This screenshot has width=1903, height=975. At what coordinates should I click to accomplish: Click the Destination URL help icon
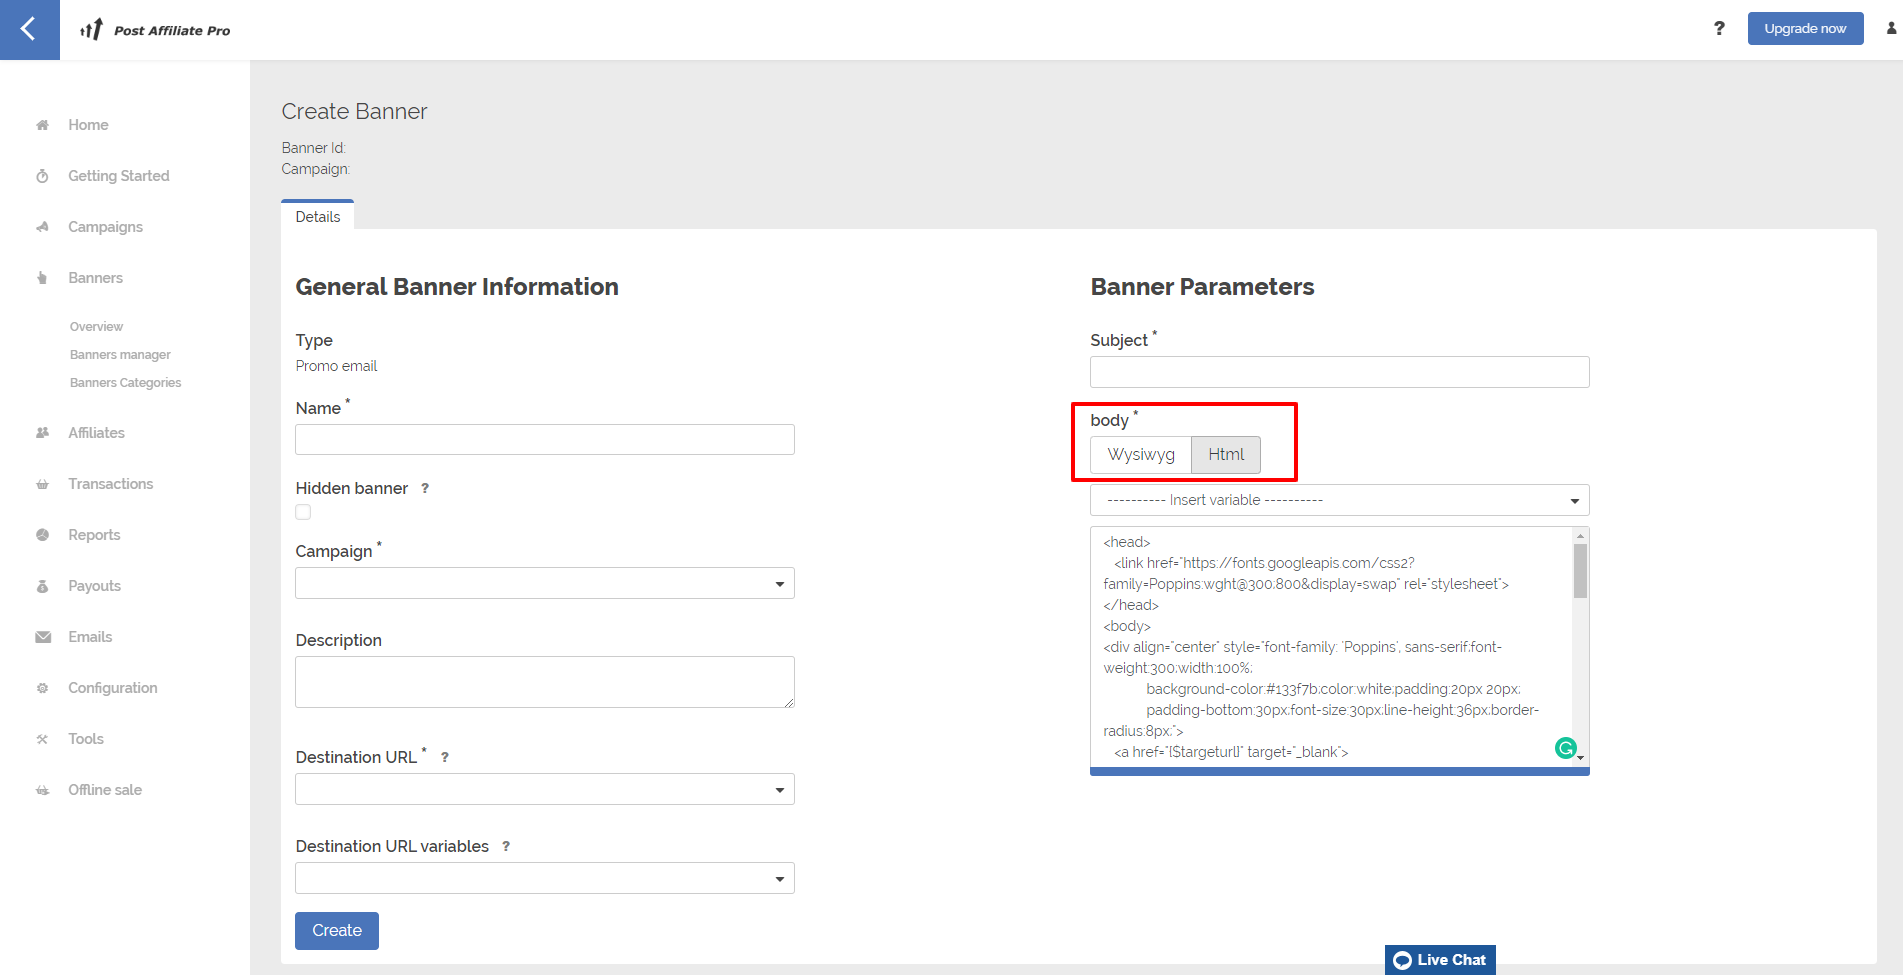(x=445, y=757)
